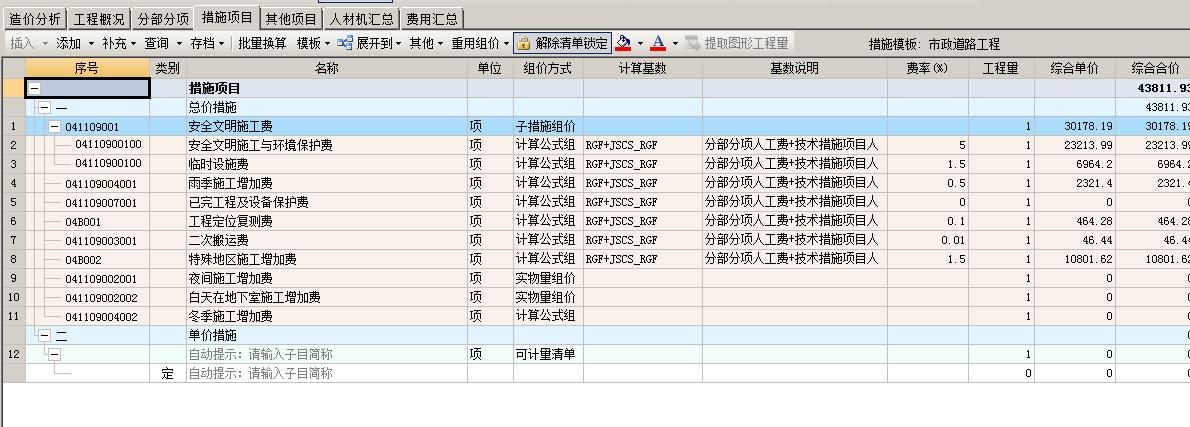Switch to the 工程概况 tab
Viewport: 1190px width, 427px height.
tap(99, 19)
